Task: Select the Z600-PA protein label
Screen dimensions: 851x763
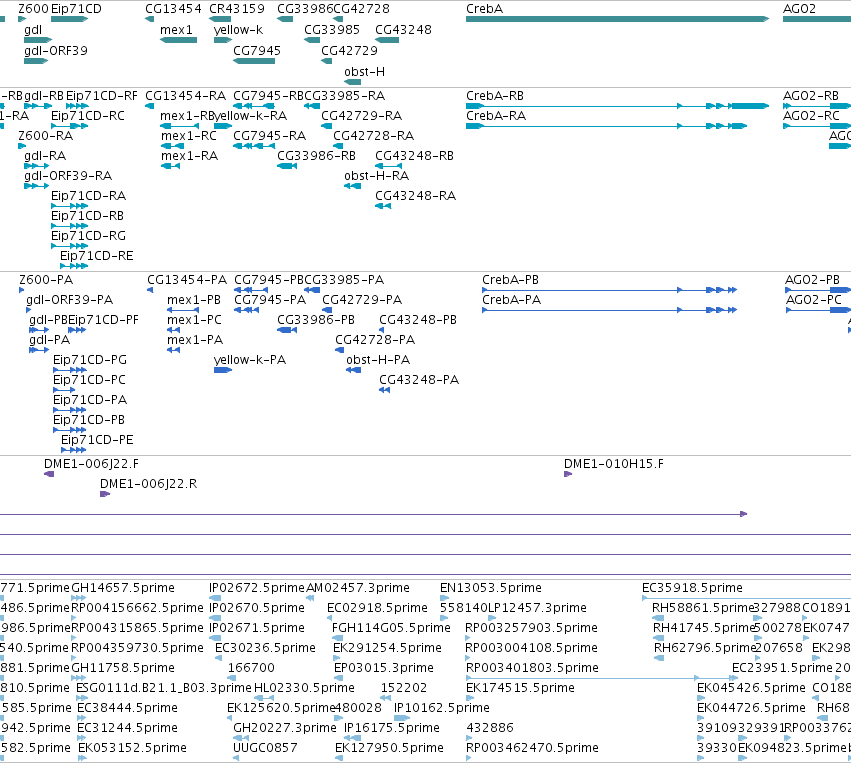Action: coord(46,280)
